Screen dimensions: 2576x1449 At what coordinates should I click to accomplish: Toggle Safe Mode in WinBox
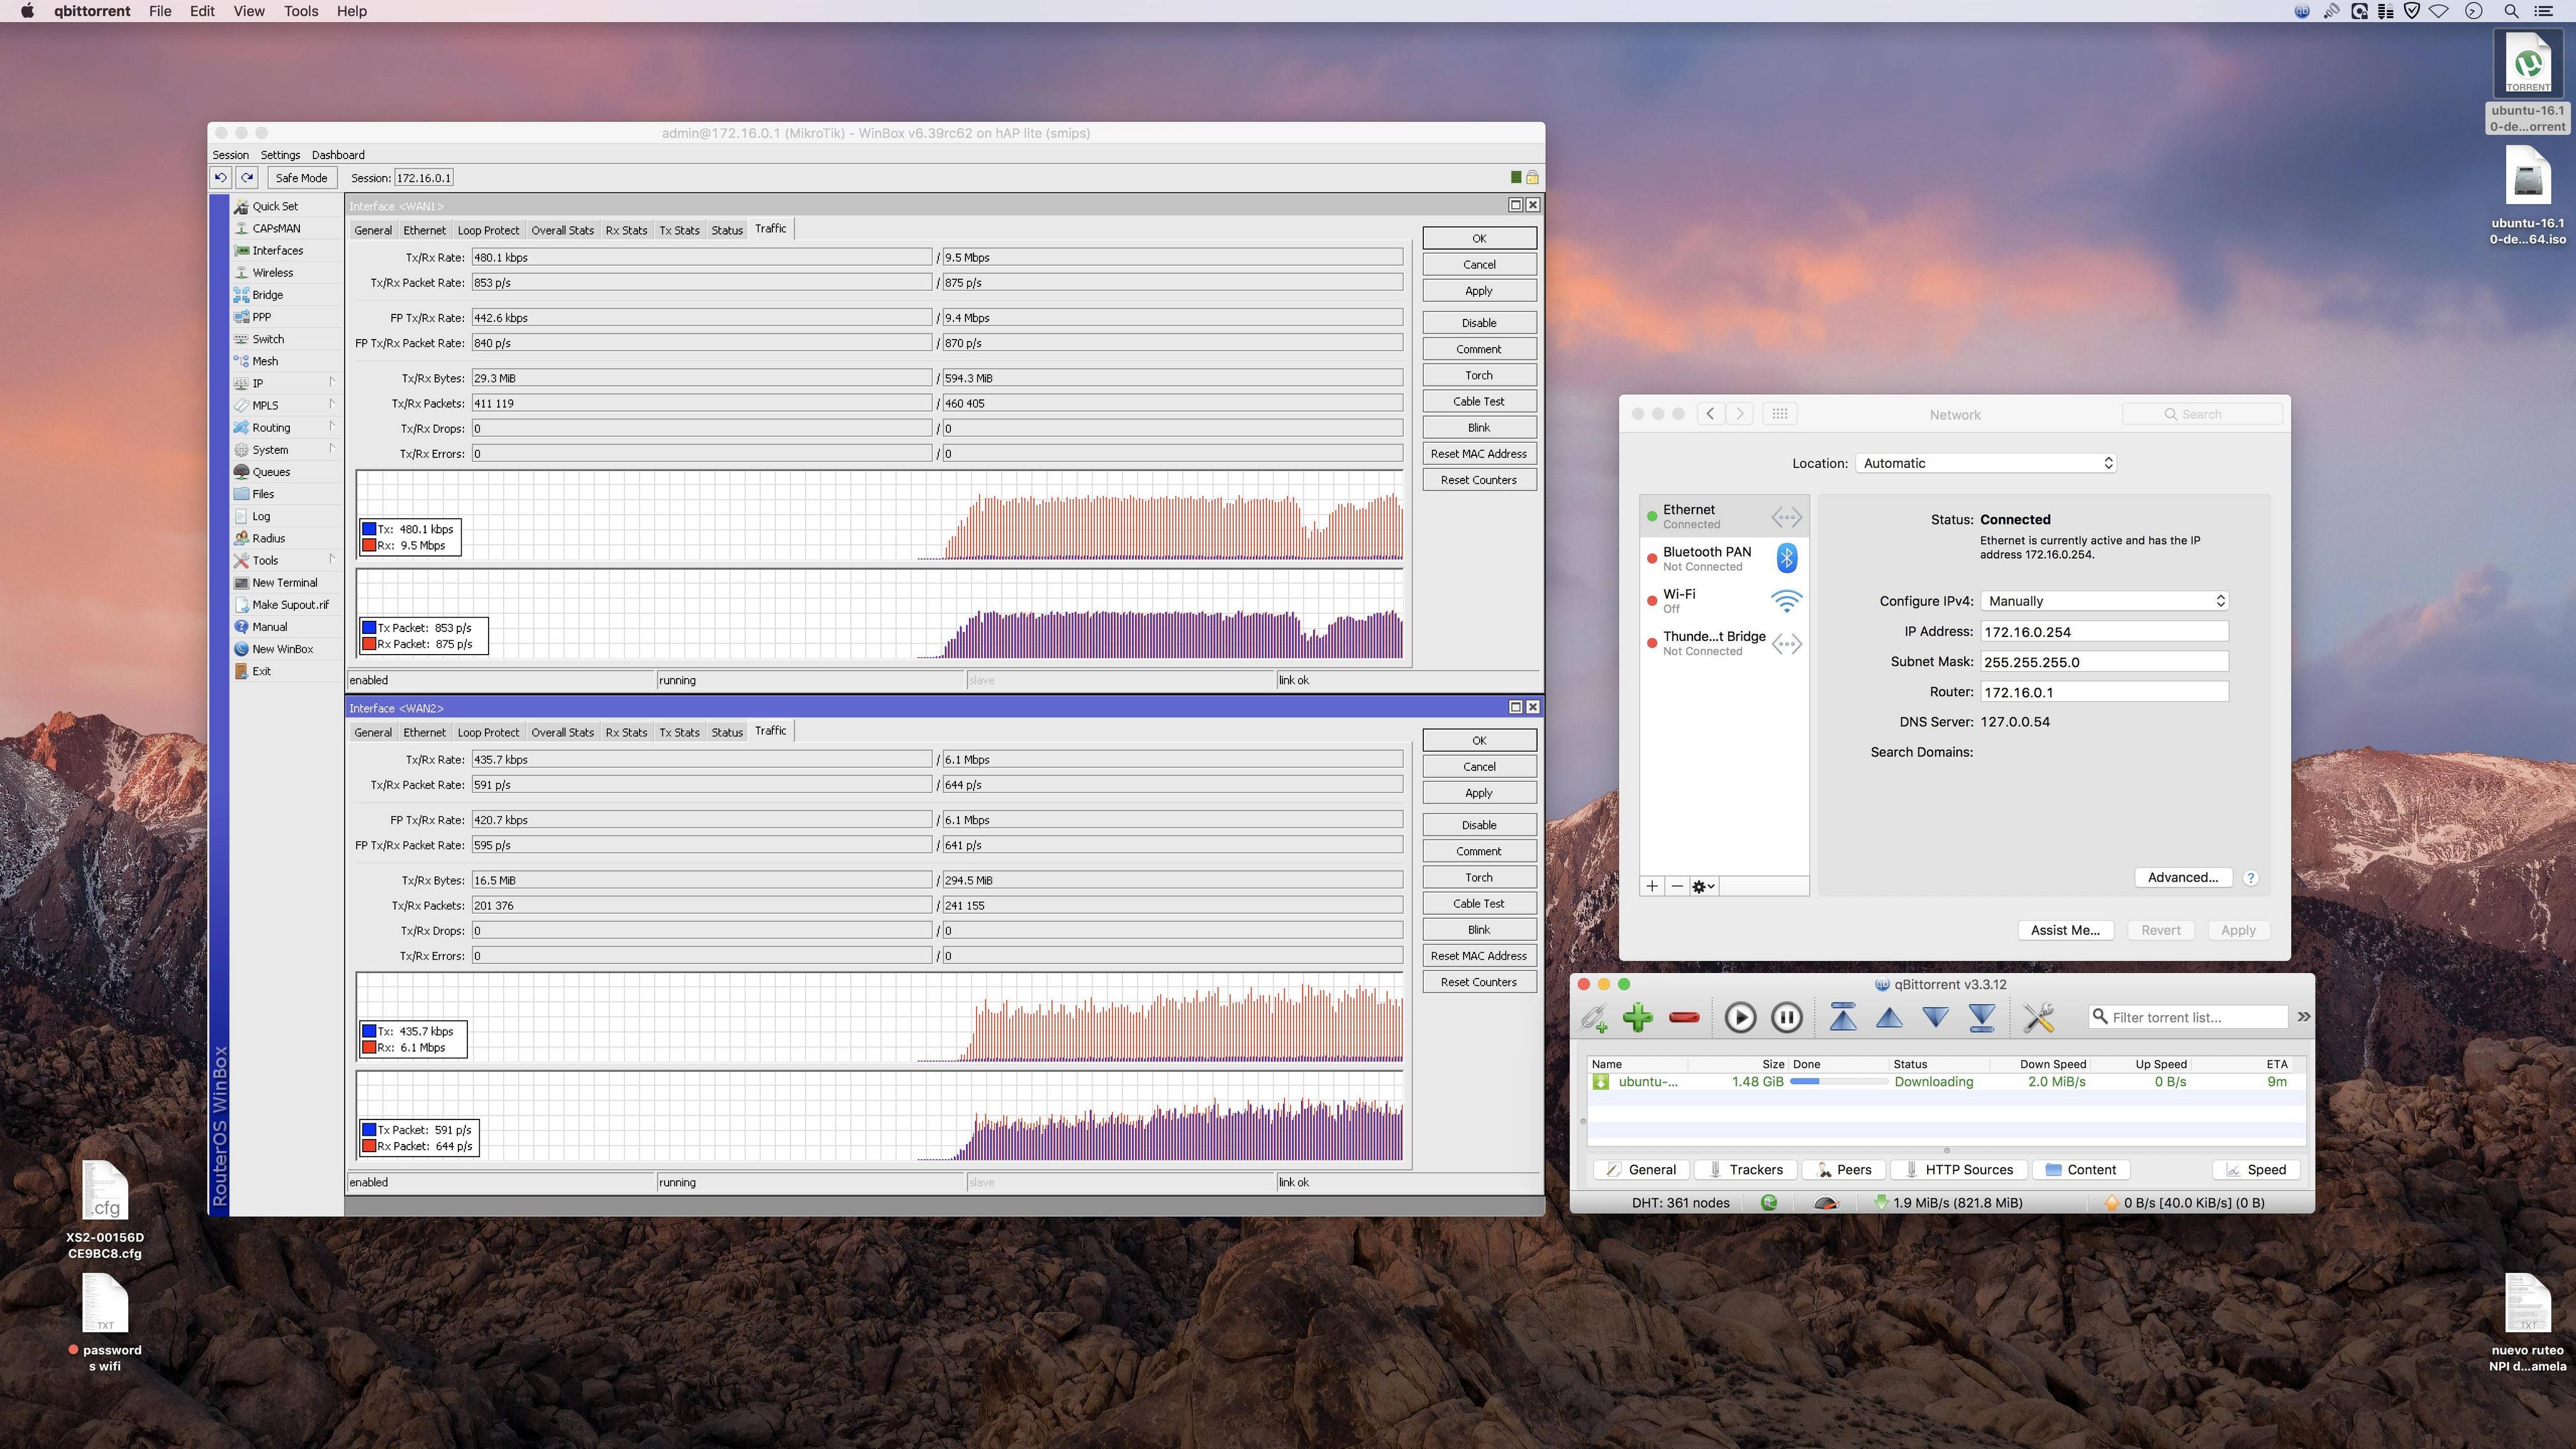coord(301,178)
